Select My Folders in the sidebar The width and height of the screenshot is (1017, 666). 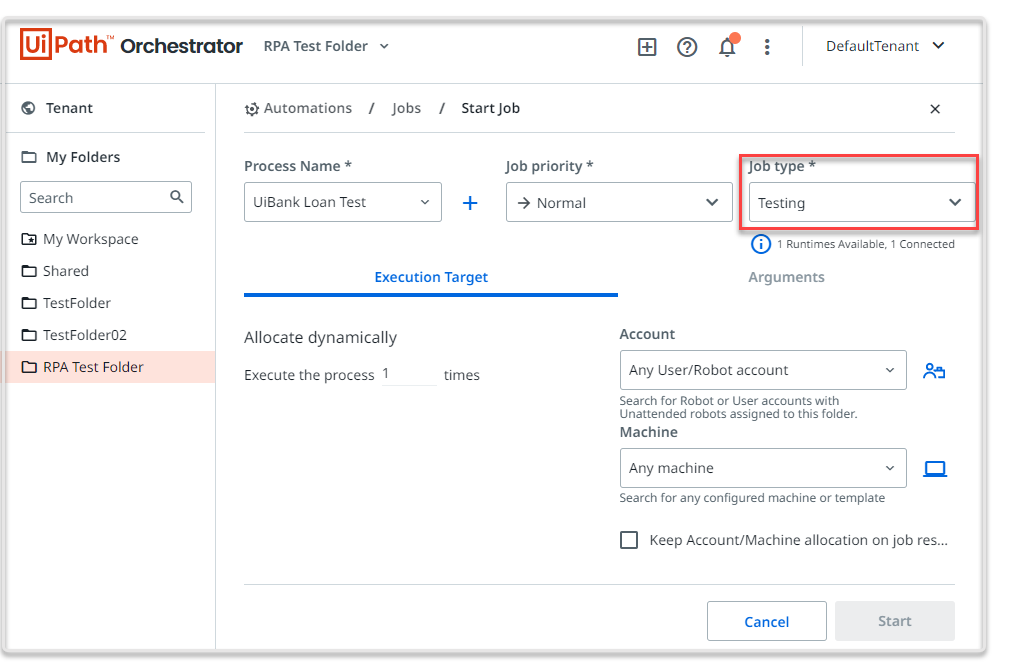point(83,157)
